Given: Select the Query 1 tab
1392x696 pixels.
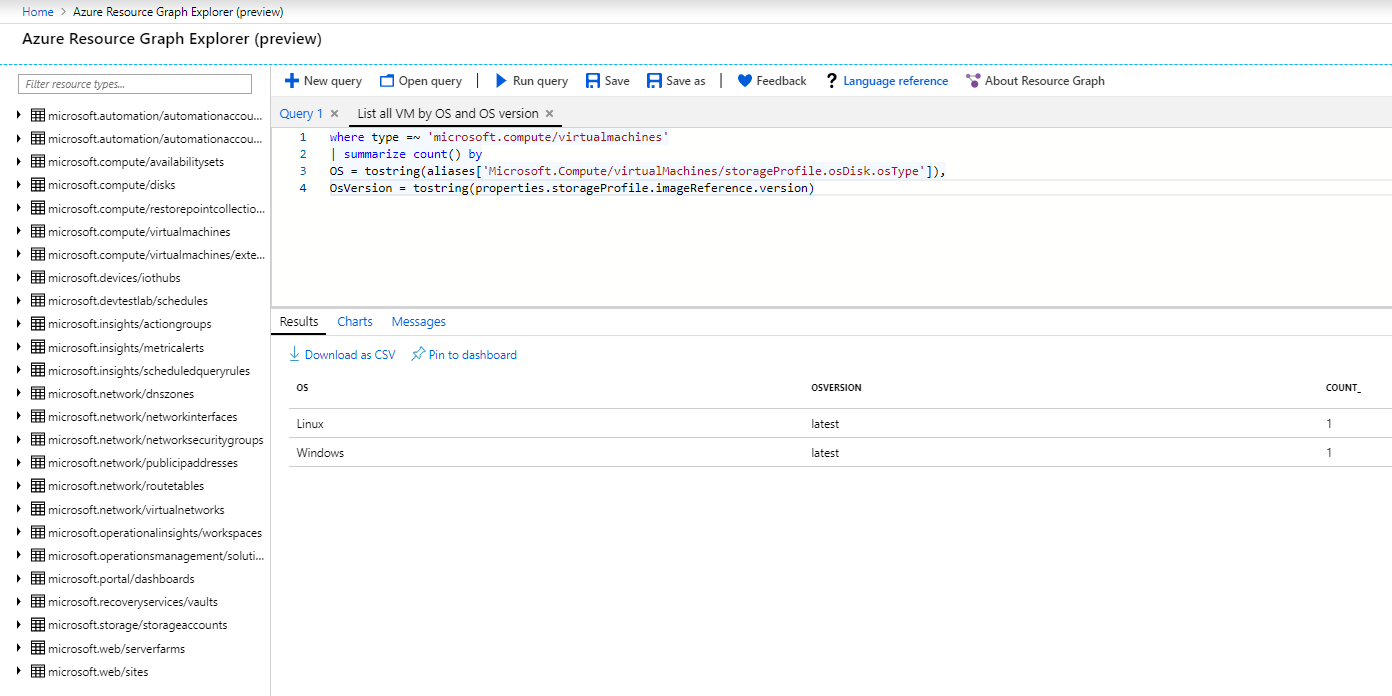Looking at the screenshot, I should coord(301,114).
